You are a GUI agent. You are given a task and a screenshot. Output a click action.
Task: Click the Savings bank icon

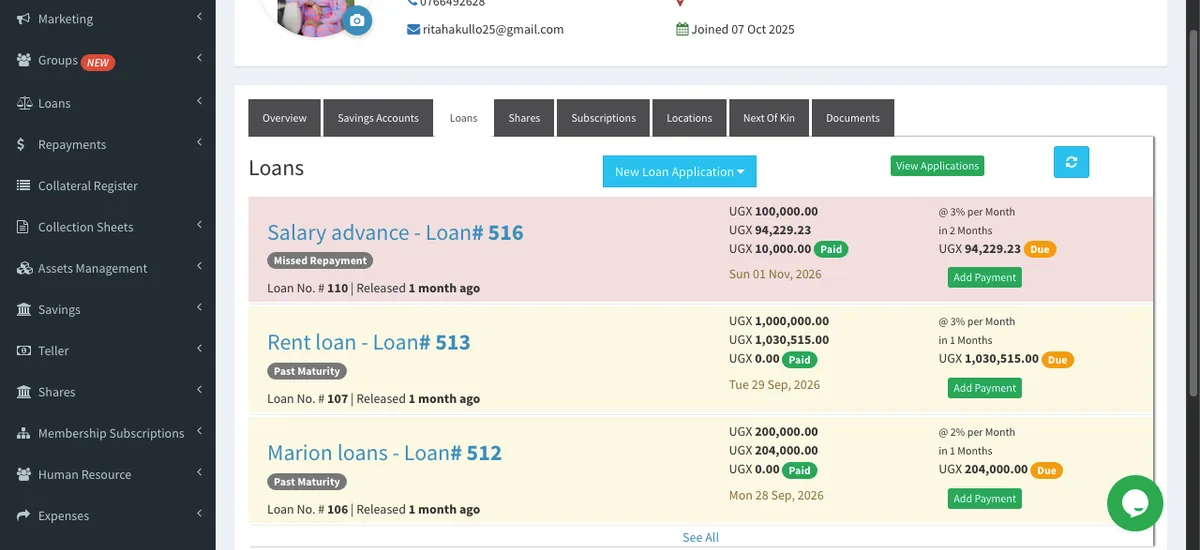pyautogui.click(x=23, y=309)
